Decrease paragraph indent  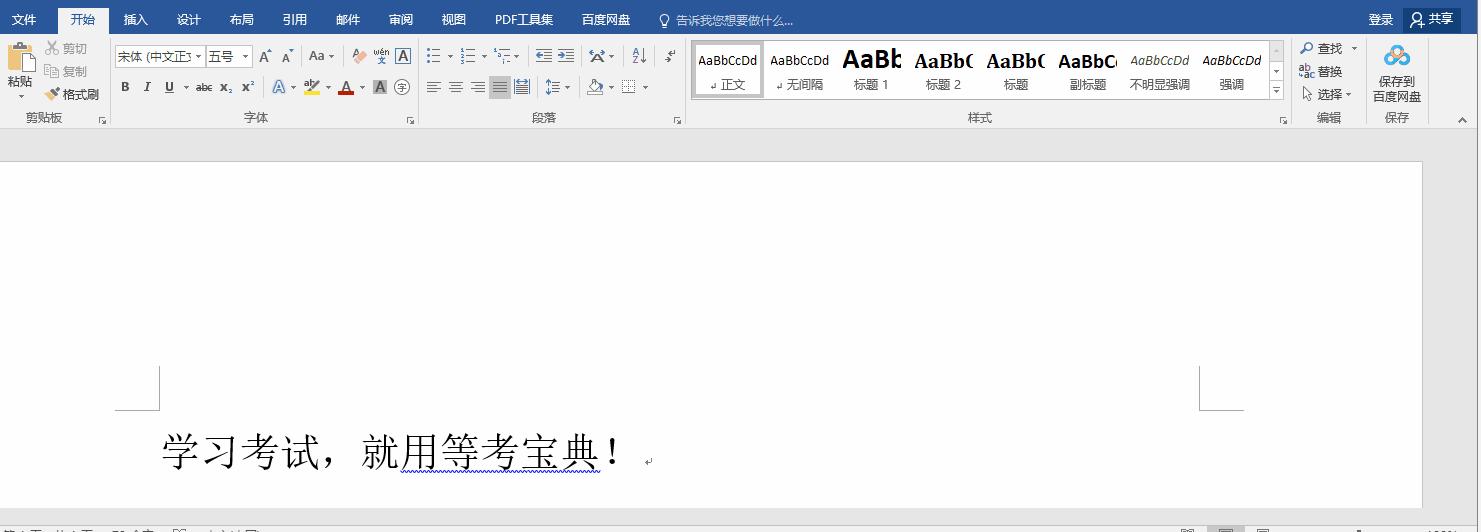544,57
